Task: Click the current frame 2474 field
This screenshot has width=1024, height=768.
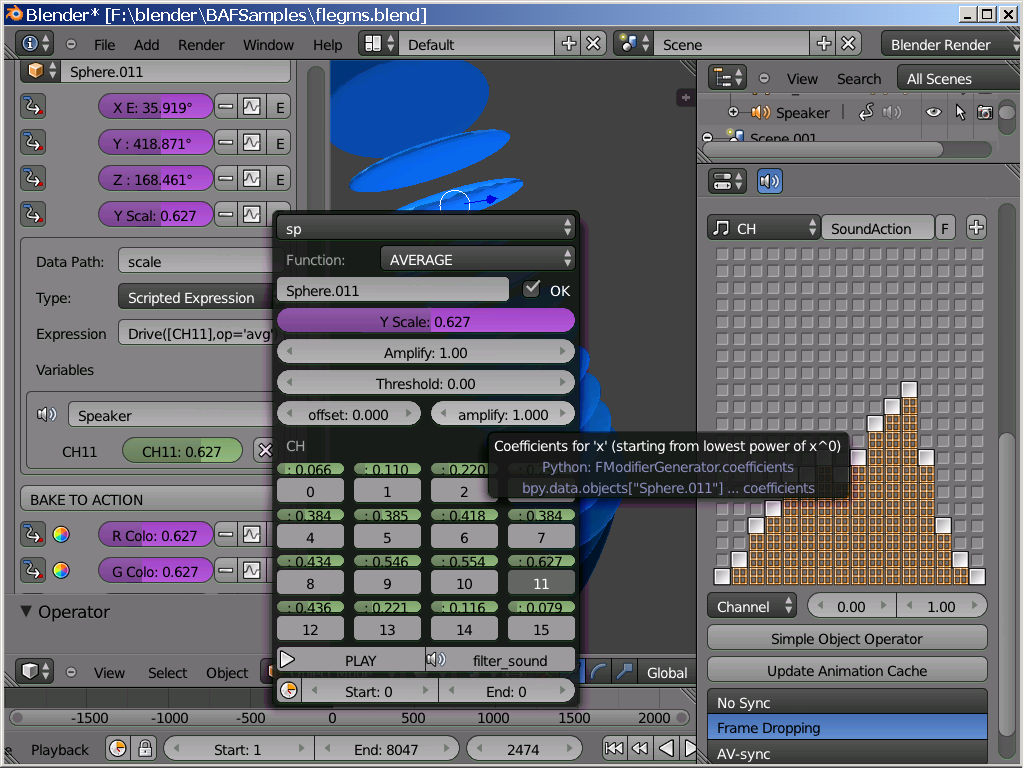Action: [524, 748]
